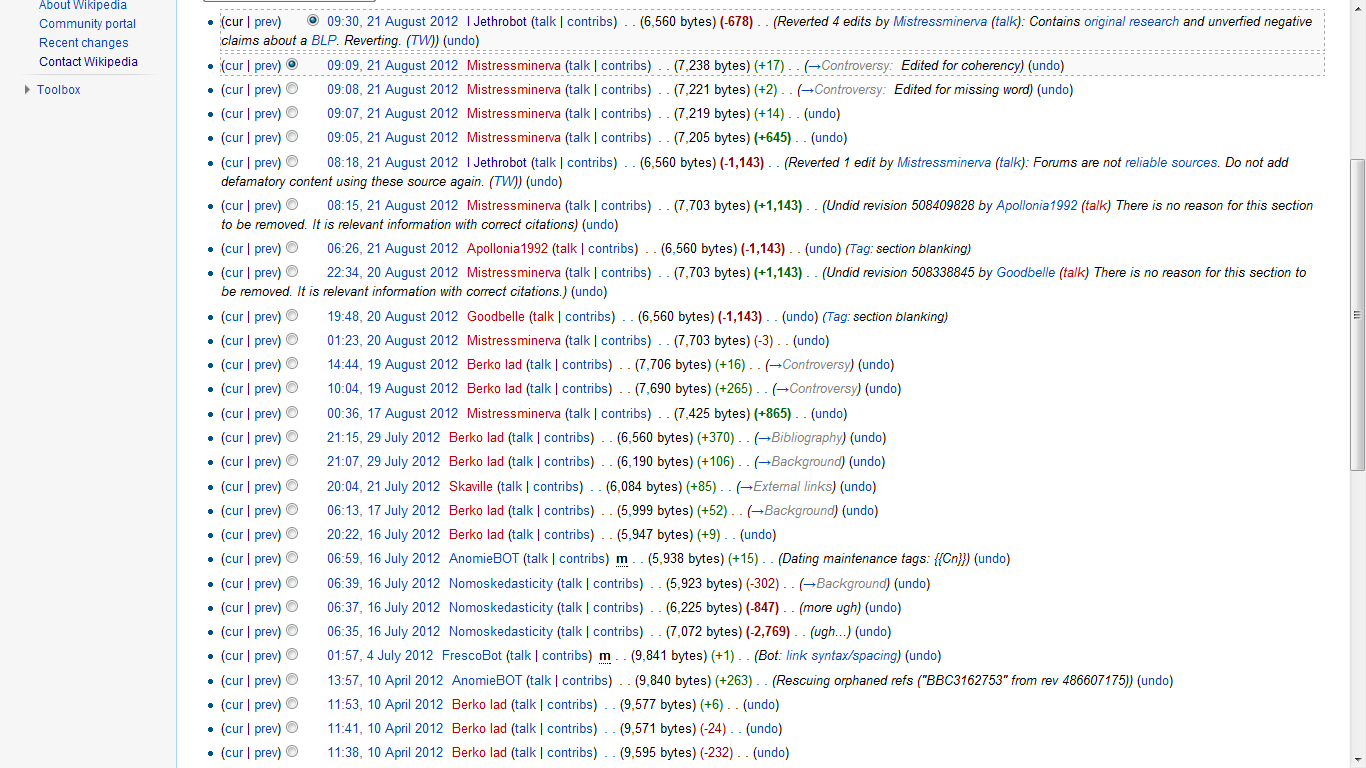Undo the 06:26, 21 August section blanking edit
This screenshot has height=768, width=1366.
point(821,248)
